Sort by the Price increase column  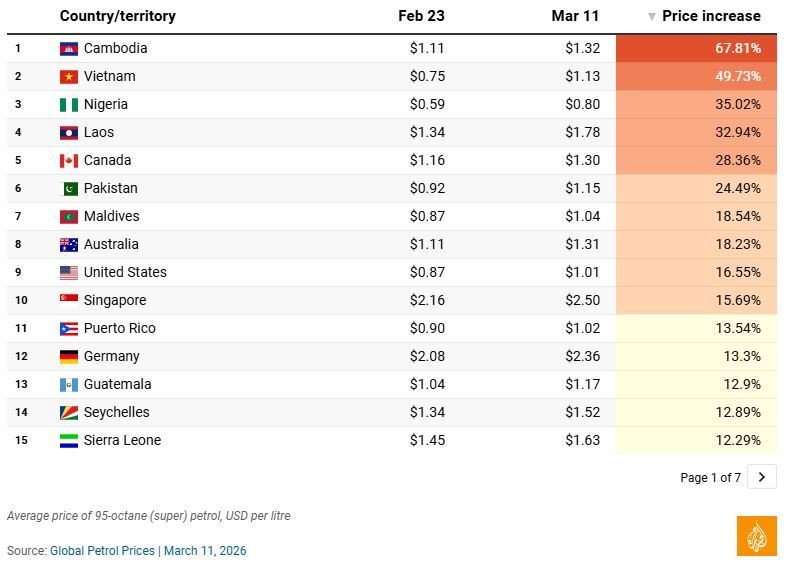point(710,16)
